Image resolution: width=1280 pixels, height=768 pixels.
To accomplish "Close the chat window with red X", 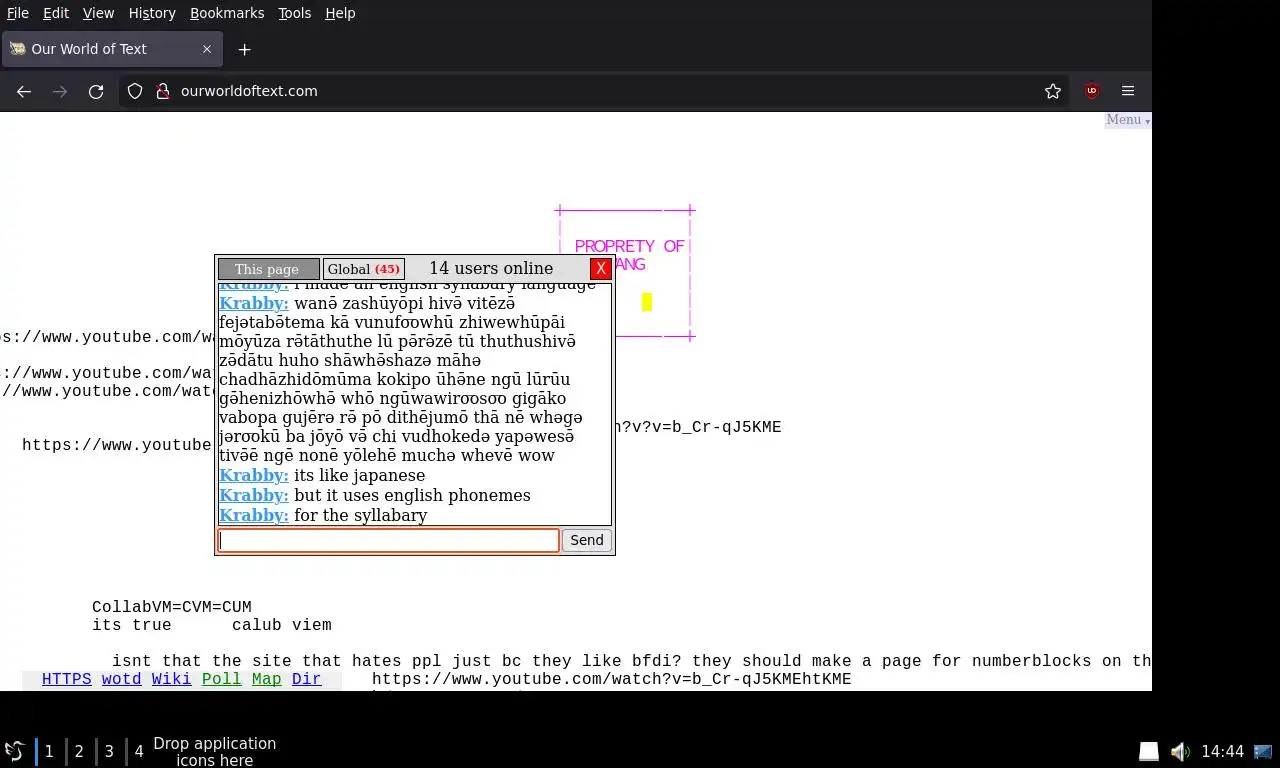I will (600, 269).
